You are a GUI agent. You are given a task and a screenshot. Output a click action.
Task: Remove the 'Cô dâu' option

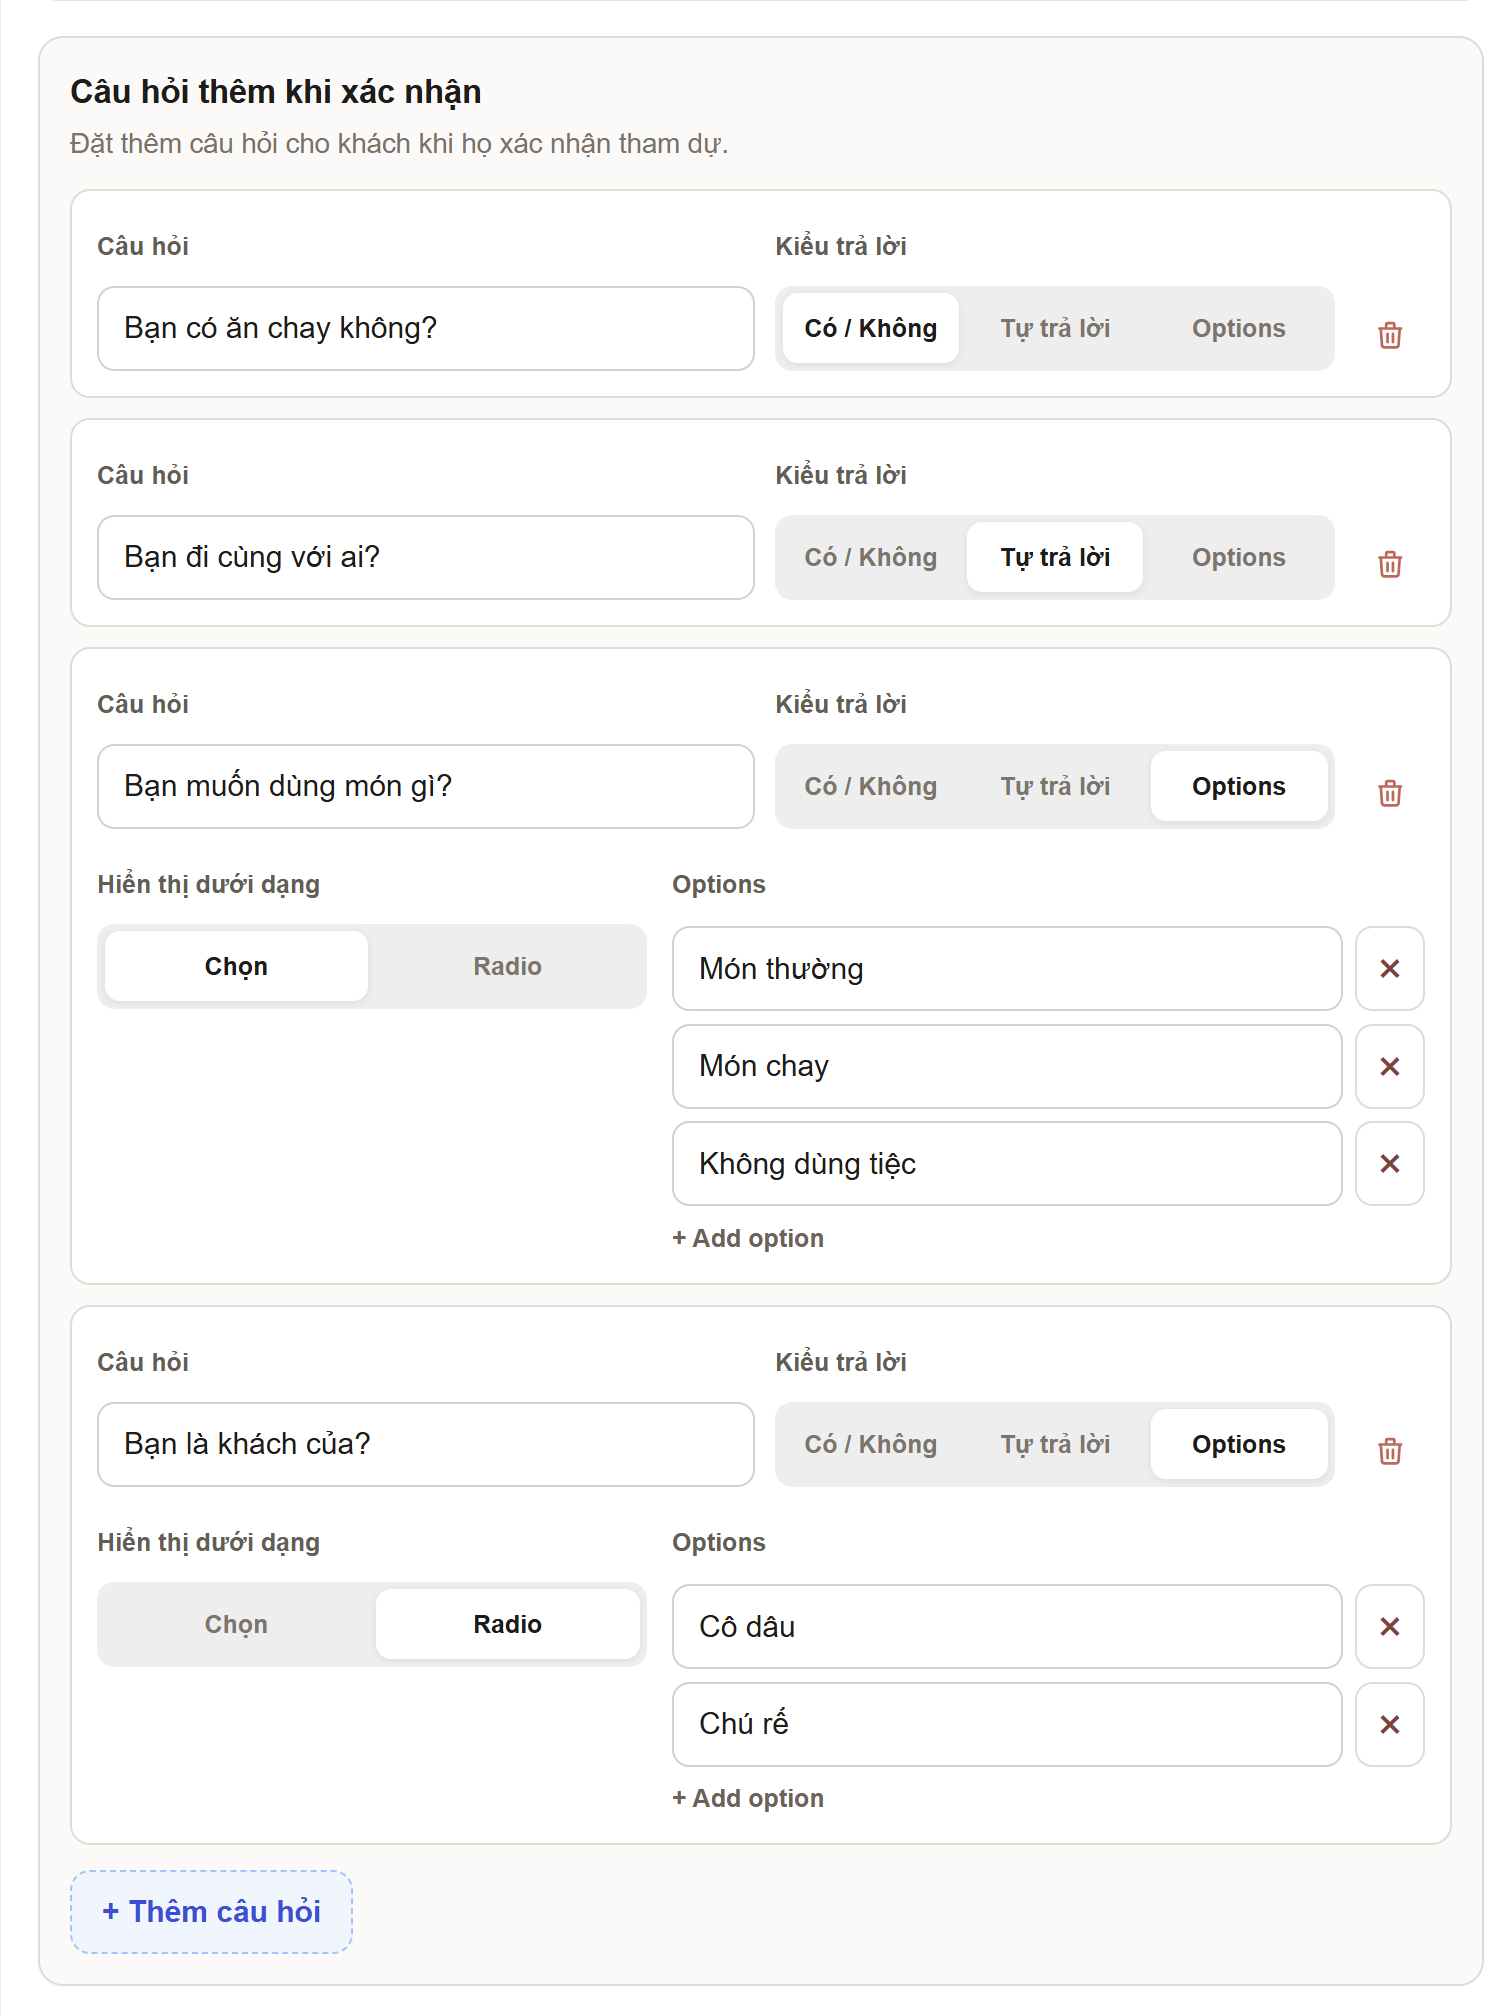click(x=1389, y=1626)
